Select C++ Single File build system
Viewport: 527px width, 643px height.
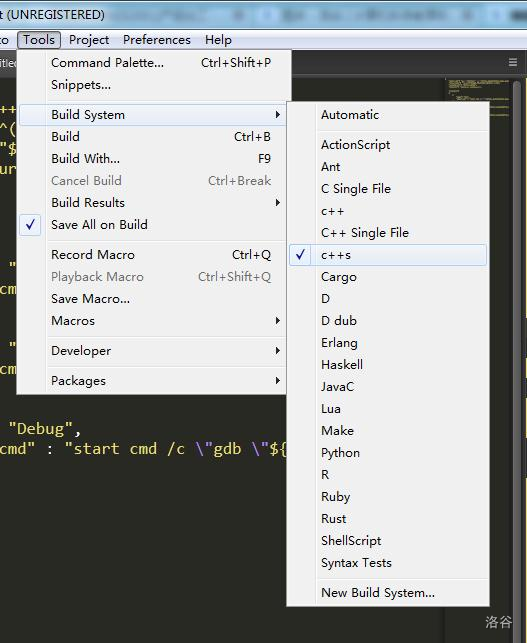coord(388,233)
